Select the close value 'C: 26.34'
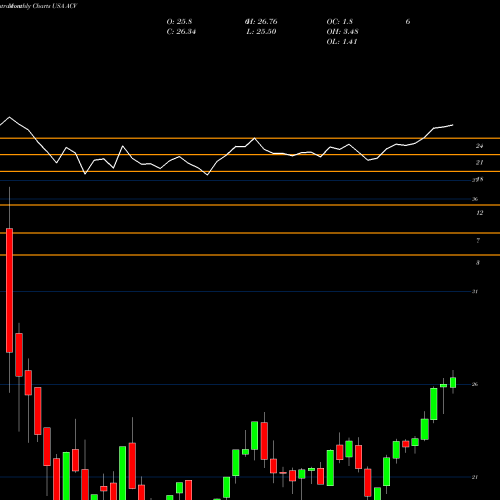The width and height of the screenshot is (500, 500). click(x=181, y=32)
